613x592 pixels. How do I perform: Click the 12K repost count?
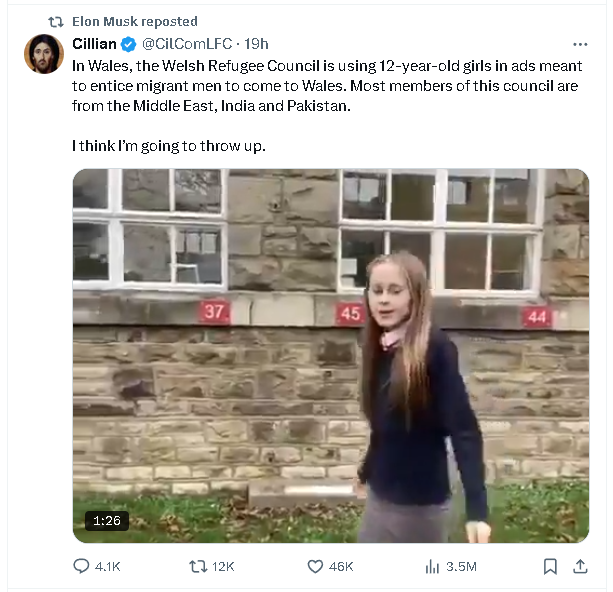coord(223,567)
